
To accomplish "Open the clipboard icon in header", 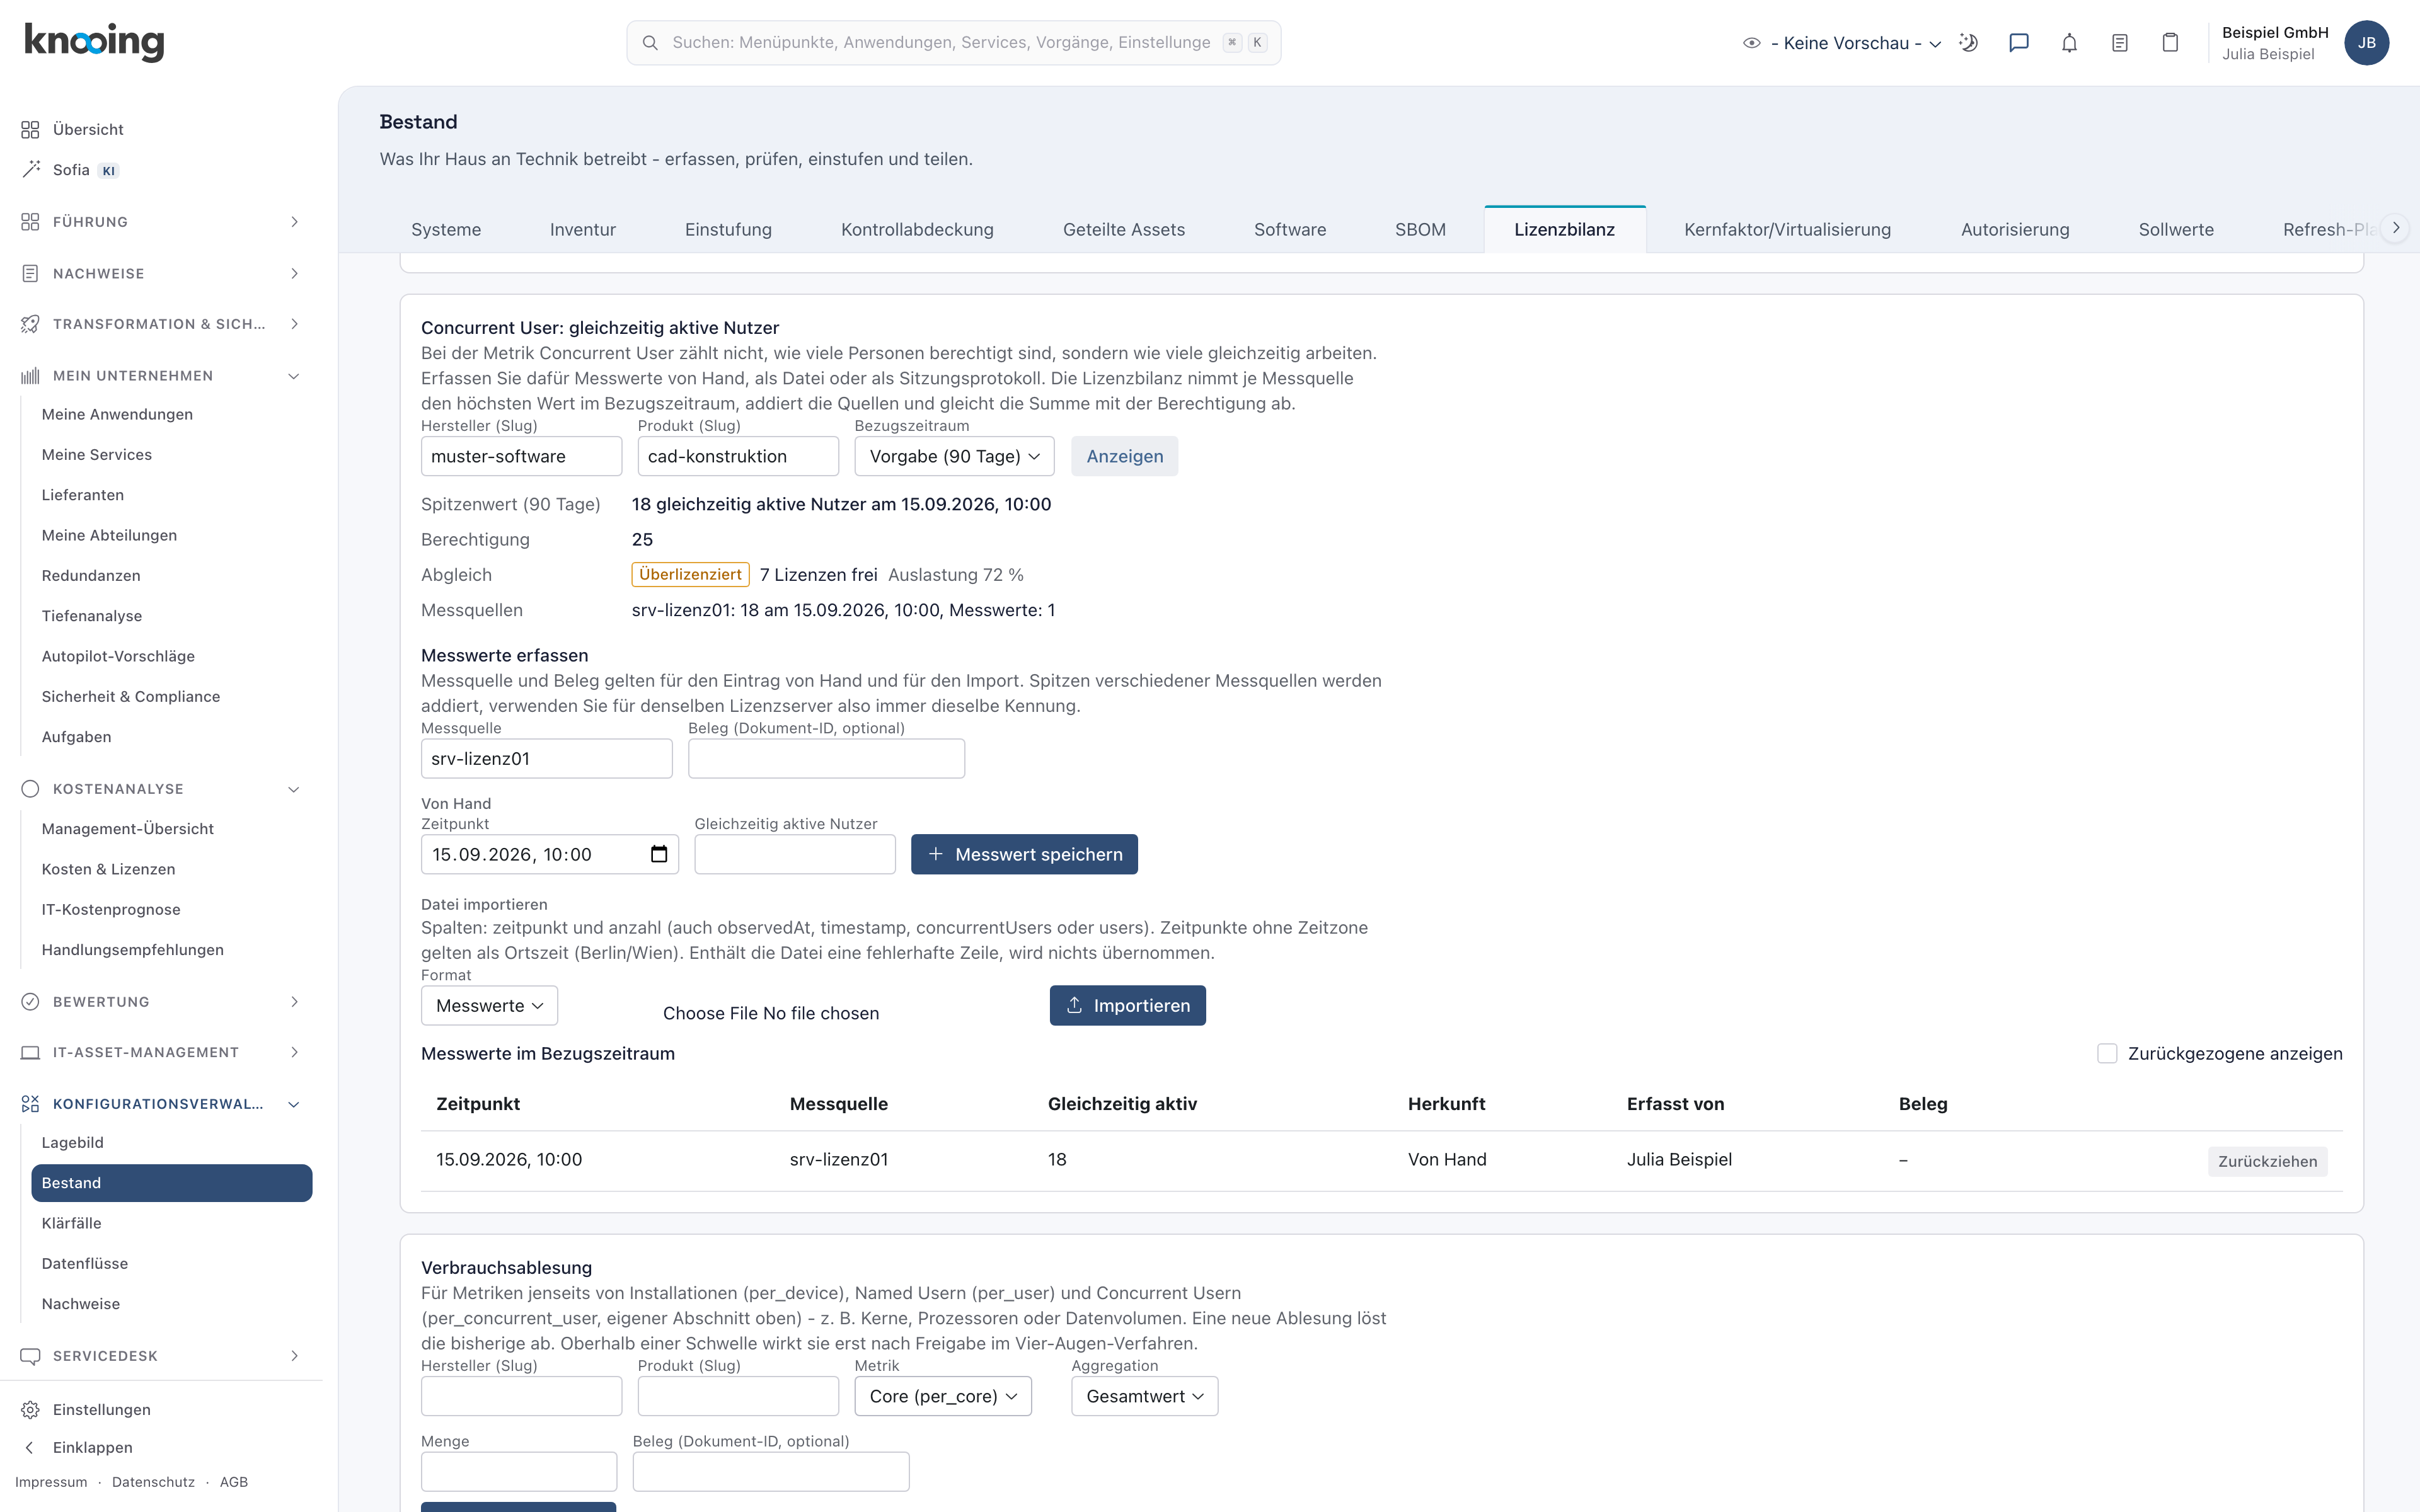I will [x=2170, y=43].
